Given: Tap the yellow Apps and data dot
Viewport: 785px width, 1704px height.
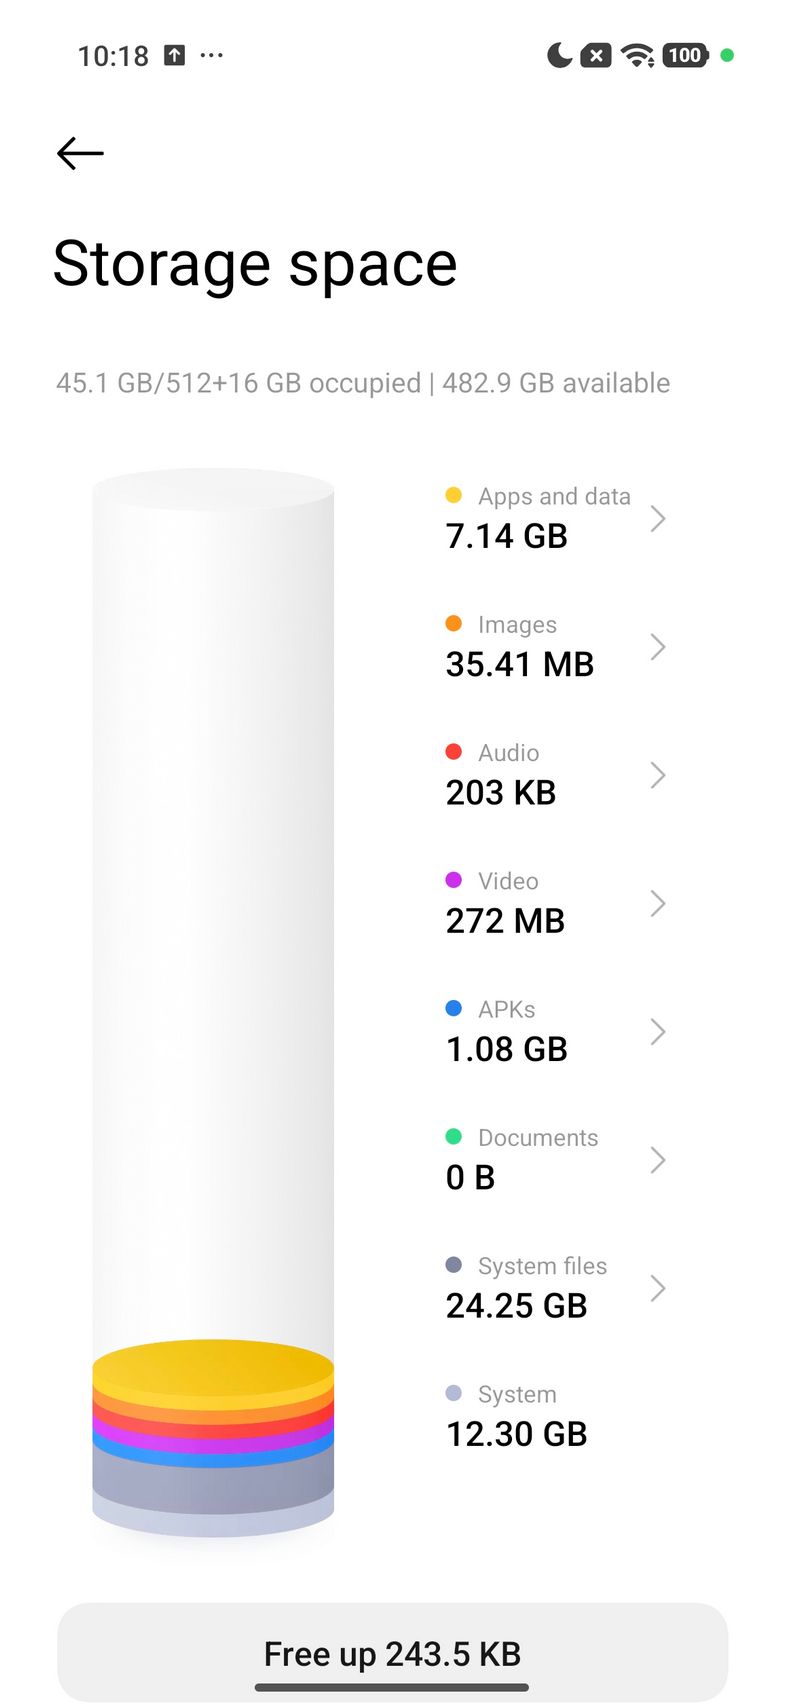Looking at the screenshot, I should click(453, 495).
